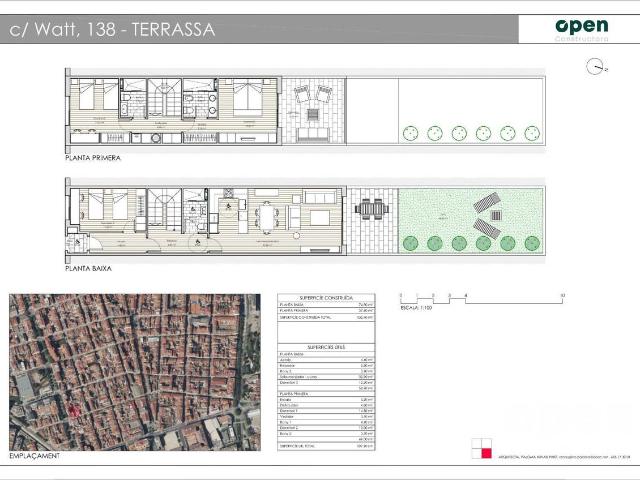The height and width of the screenshot is (480, 640).
Task: Click the indoor dining table on Planta Baixa
Action: (x=268, y=214)
